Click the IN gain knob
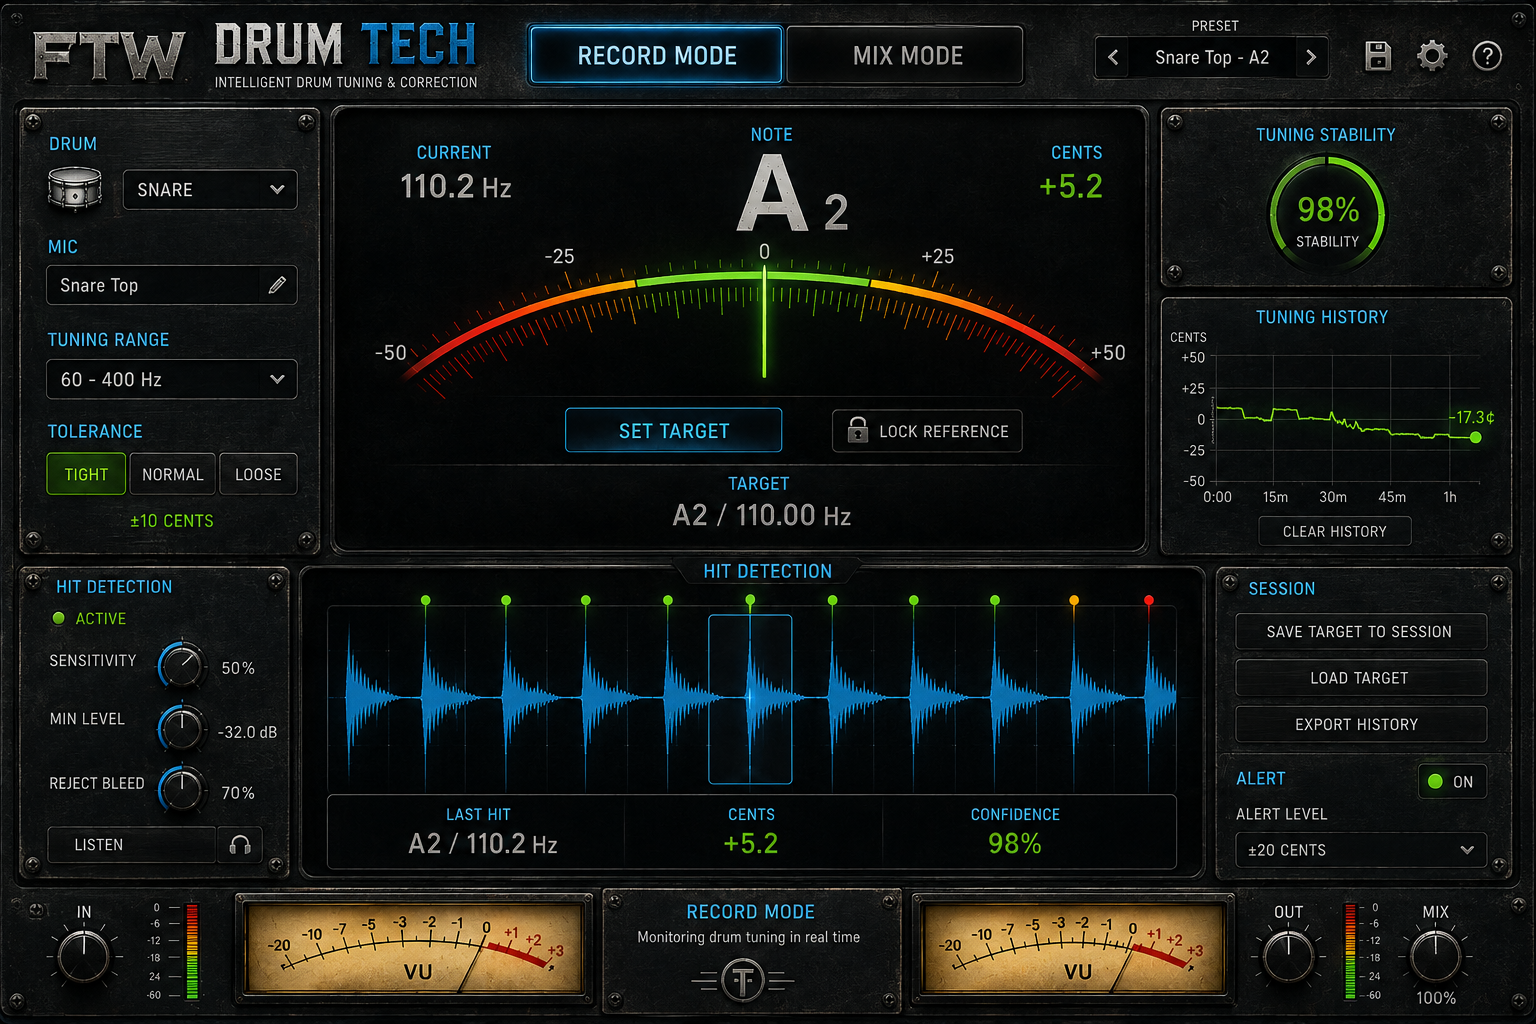 [x=84, y=957]
